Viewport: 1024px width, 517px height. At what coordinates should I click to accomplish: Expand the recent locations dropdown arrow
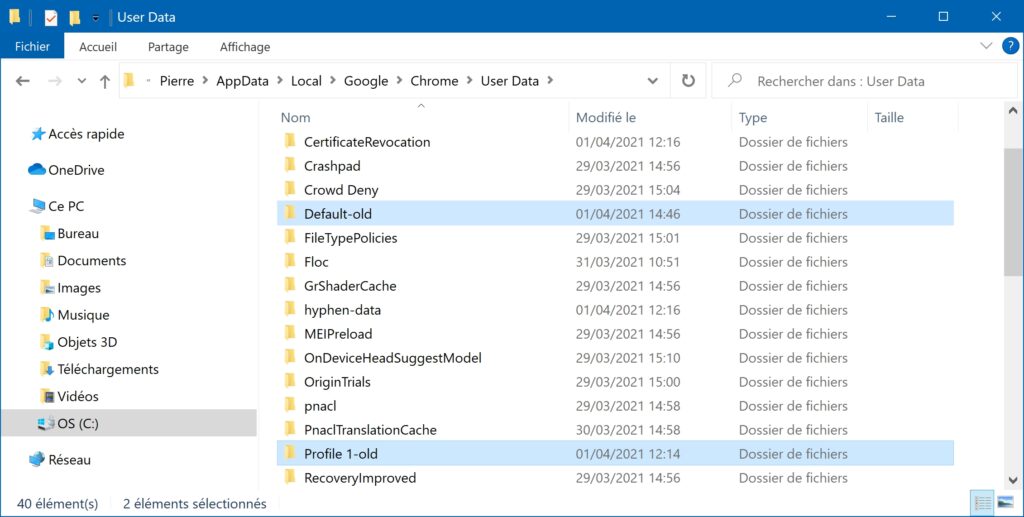(x=82, y=81)
